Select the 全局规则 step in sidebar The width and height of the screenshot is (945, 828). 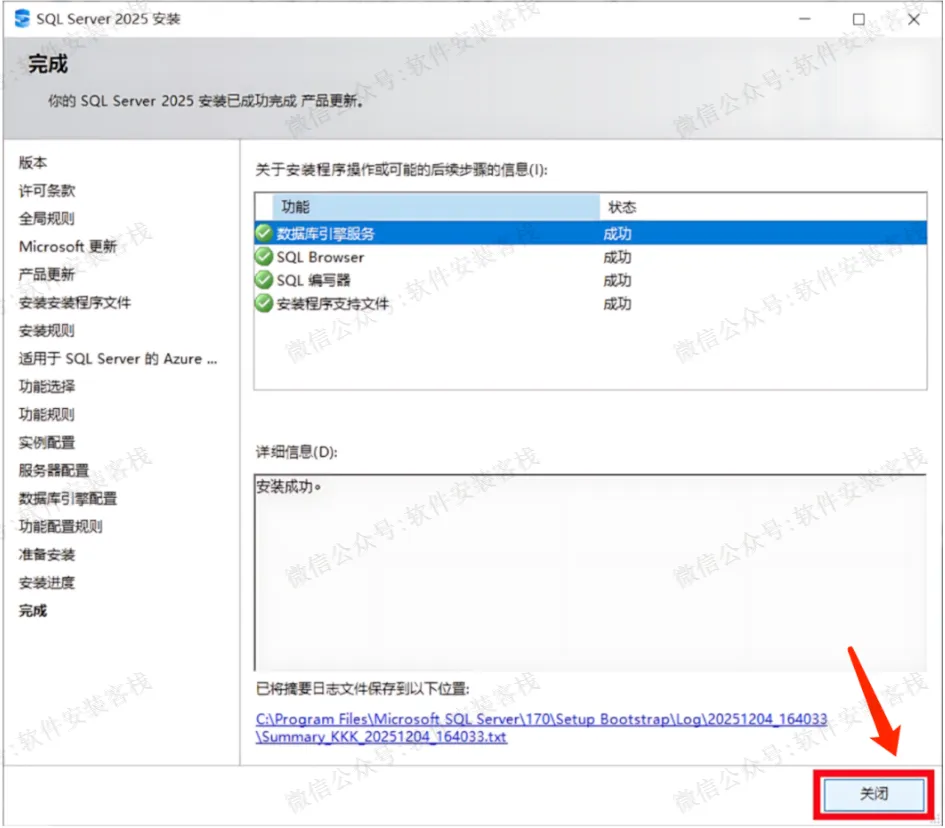(46, 218)
